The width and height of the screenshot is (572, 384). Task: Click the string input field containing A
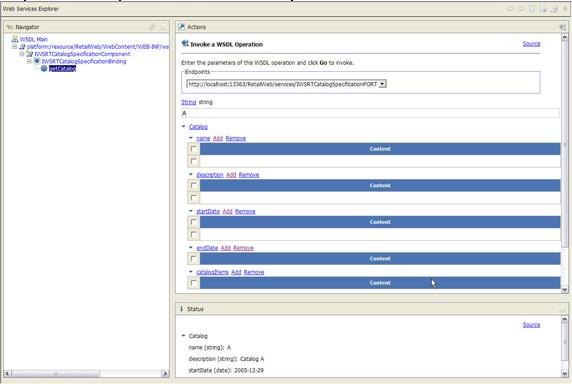pyautogui.click(x=370, y=113)
